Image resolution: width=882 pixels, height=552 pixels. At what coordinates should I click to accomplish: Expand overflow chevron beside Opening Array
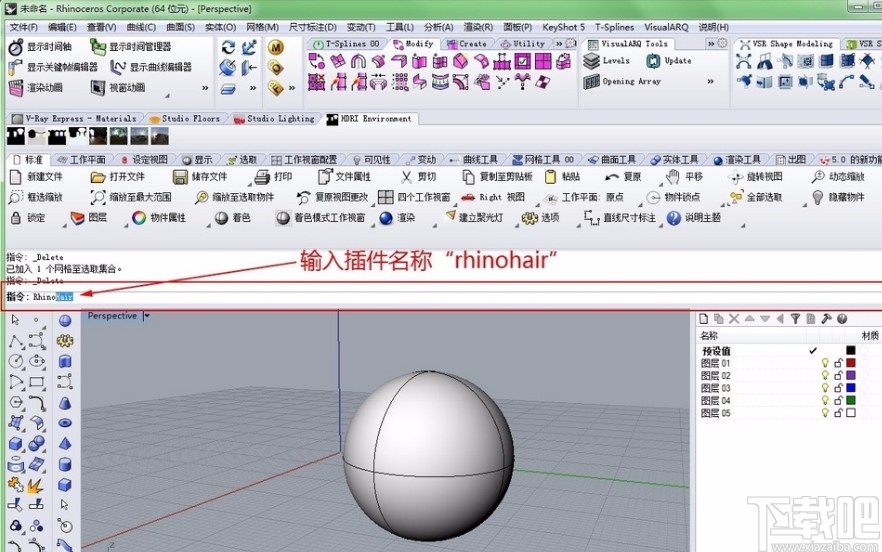click(x=710, y=82)
